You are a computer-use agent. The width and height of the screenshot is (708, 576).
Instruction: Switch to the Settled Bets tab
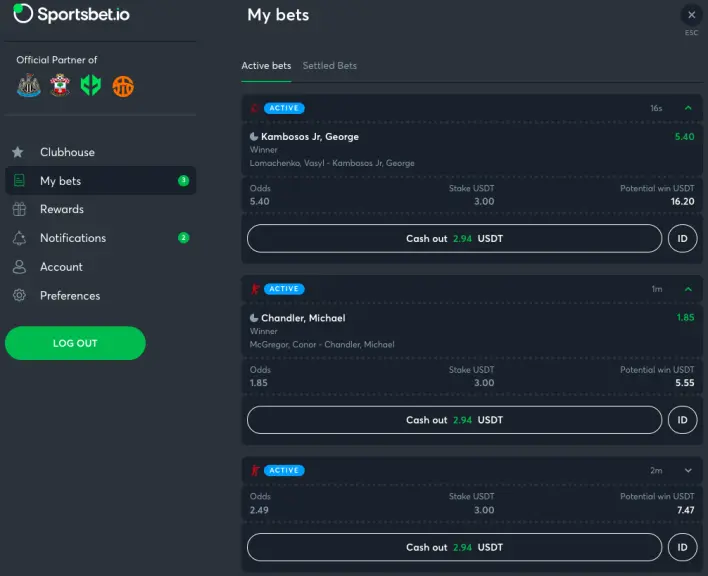pyautogui.click(x=330, y=66)
